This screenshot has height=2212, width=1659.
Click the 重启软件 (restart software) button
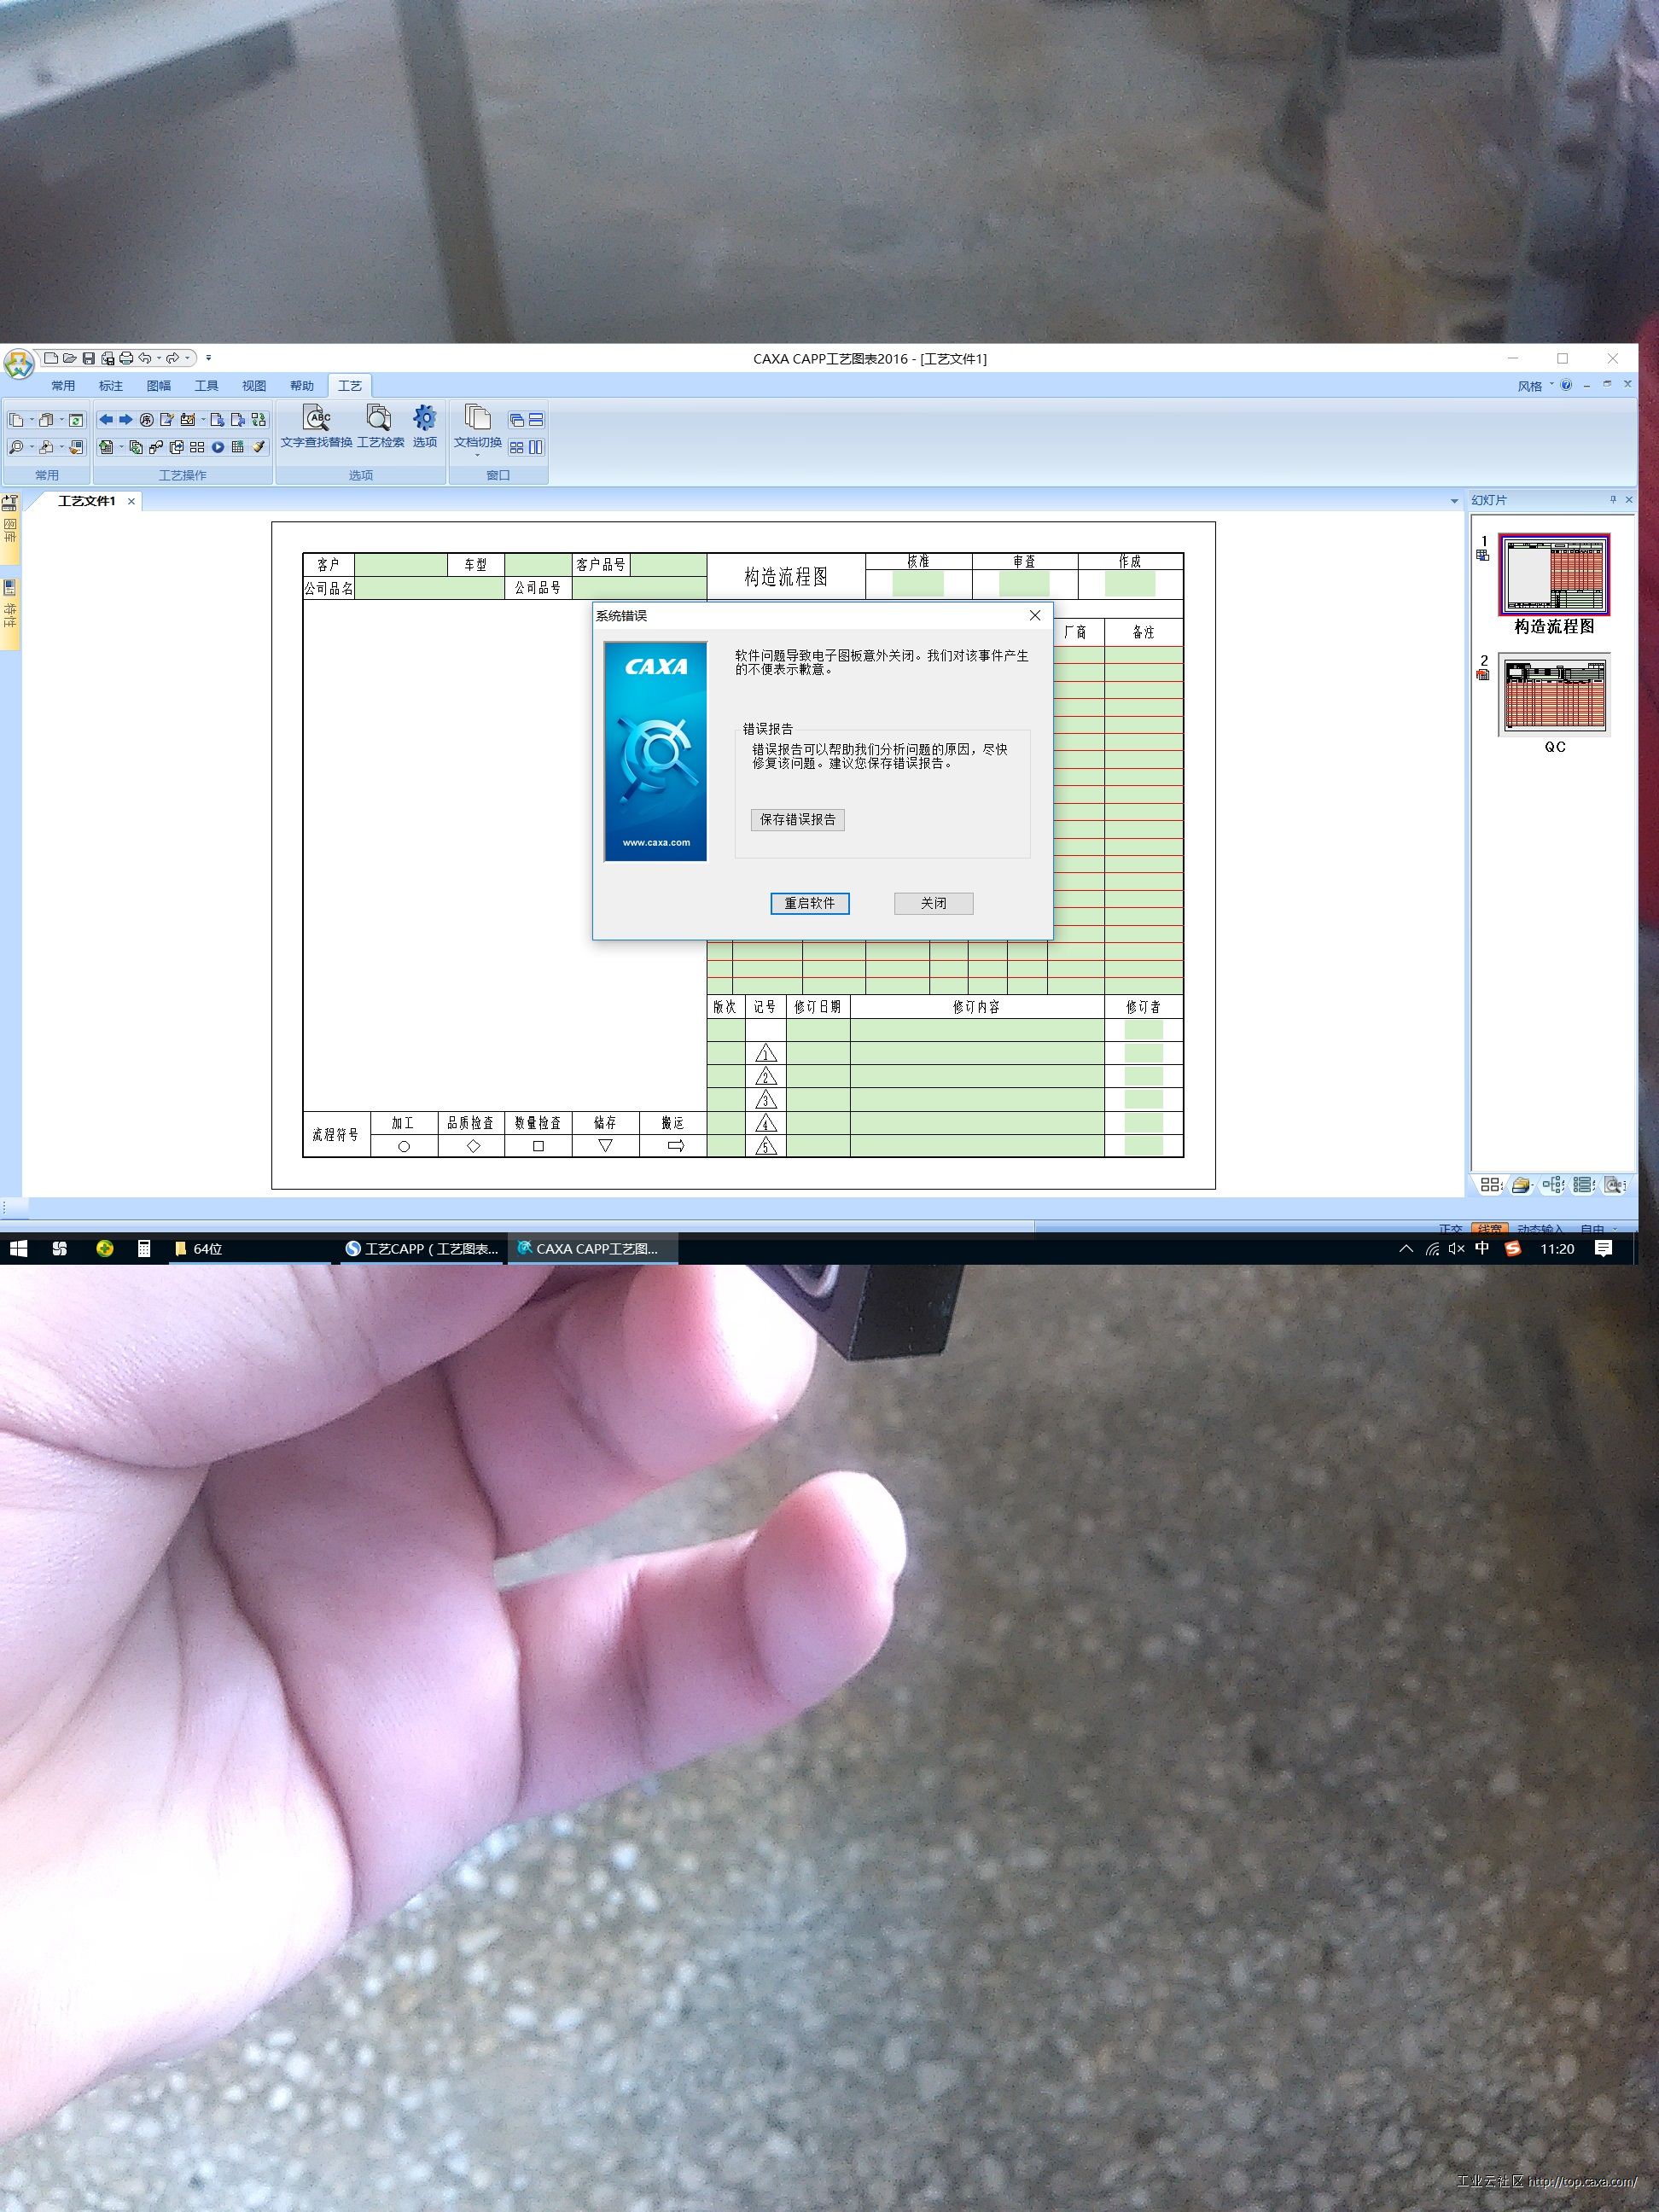pyautogui.click(x=809, y=903)
